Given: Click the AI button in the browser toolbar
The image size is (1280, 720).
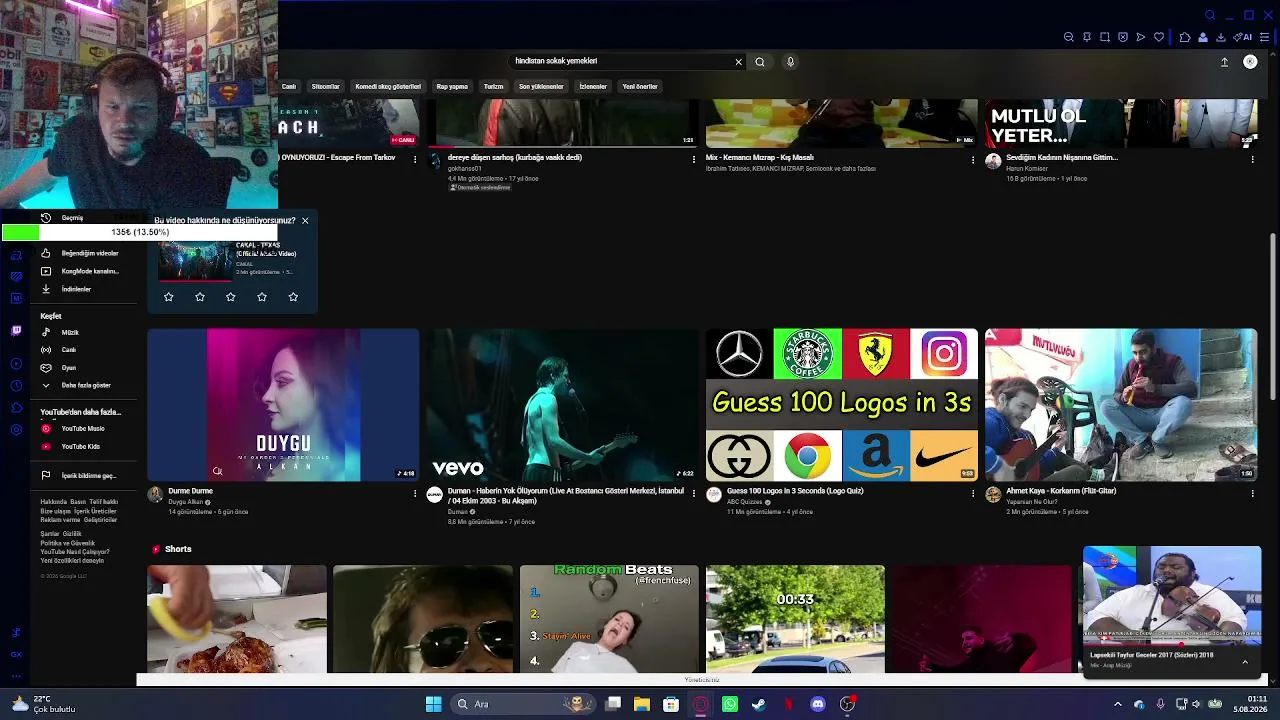Looking at the screenshot, I should pyautogui.click(x=1243, y=37).
